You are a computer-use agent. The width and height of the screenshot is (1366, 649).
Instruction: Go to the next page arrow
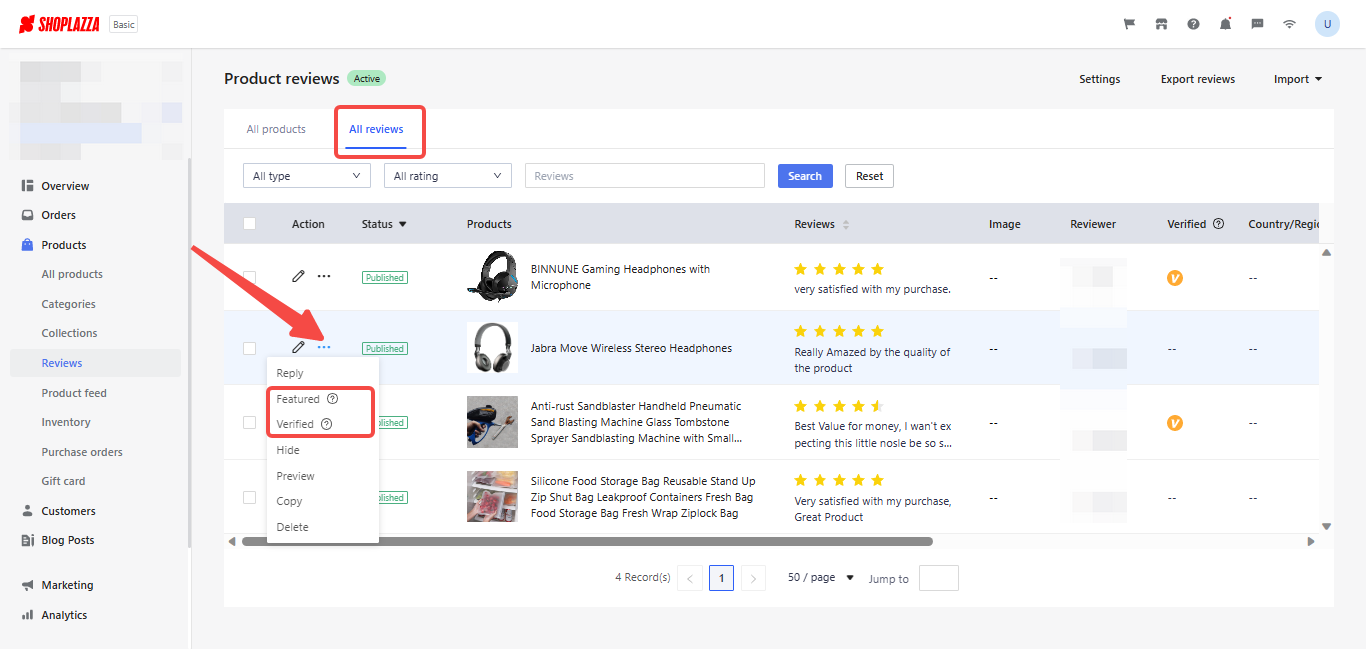(753, 578)
